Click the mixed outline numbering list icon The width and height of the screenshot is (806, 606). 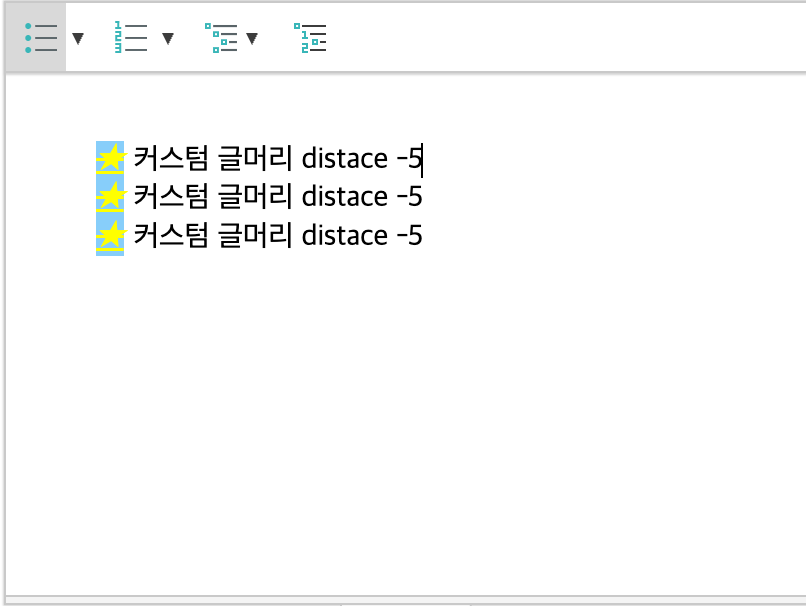point(311,38)
